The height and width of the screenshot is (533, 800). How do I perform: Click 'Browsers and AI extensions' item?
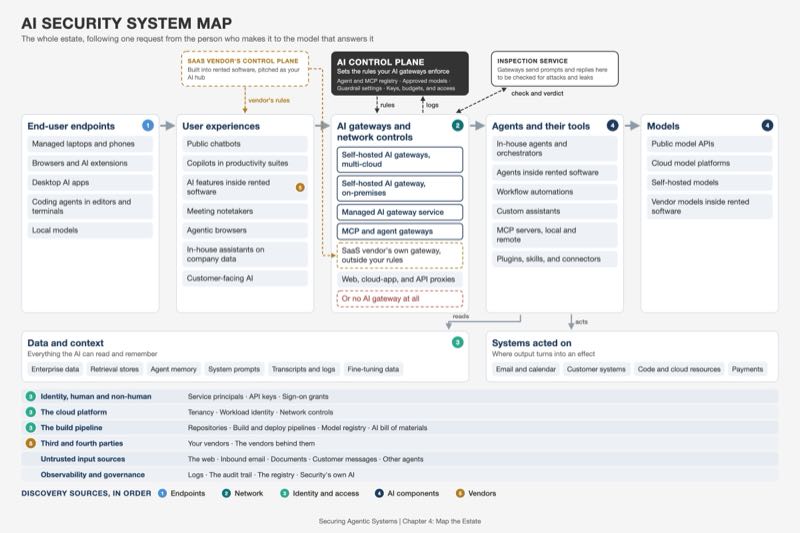90,163
